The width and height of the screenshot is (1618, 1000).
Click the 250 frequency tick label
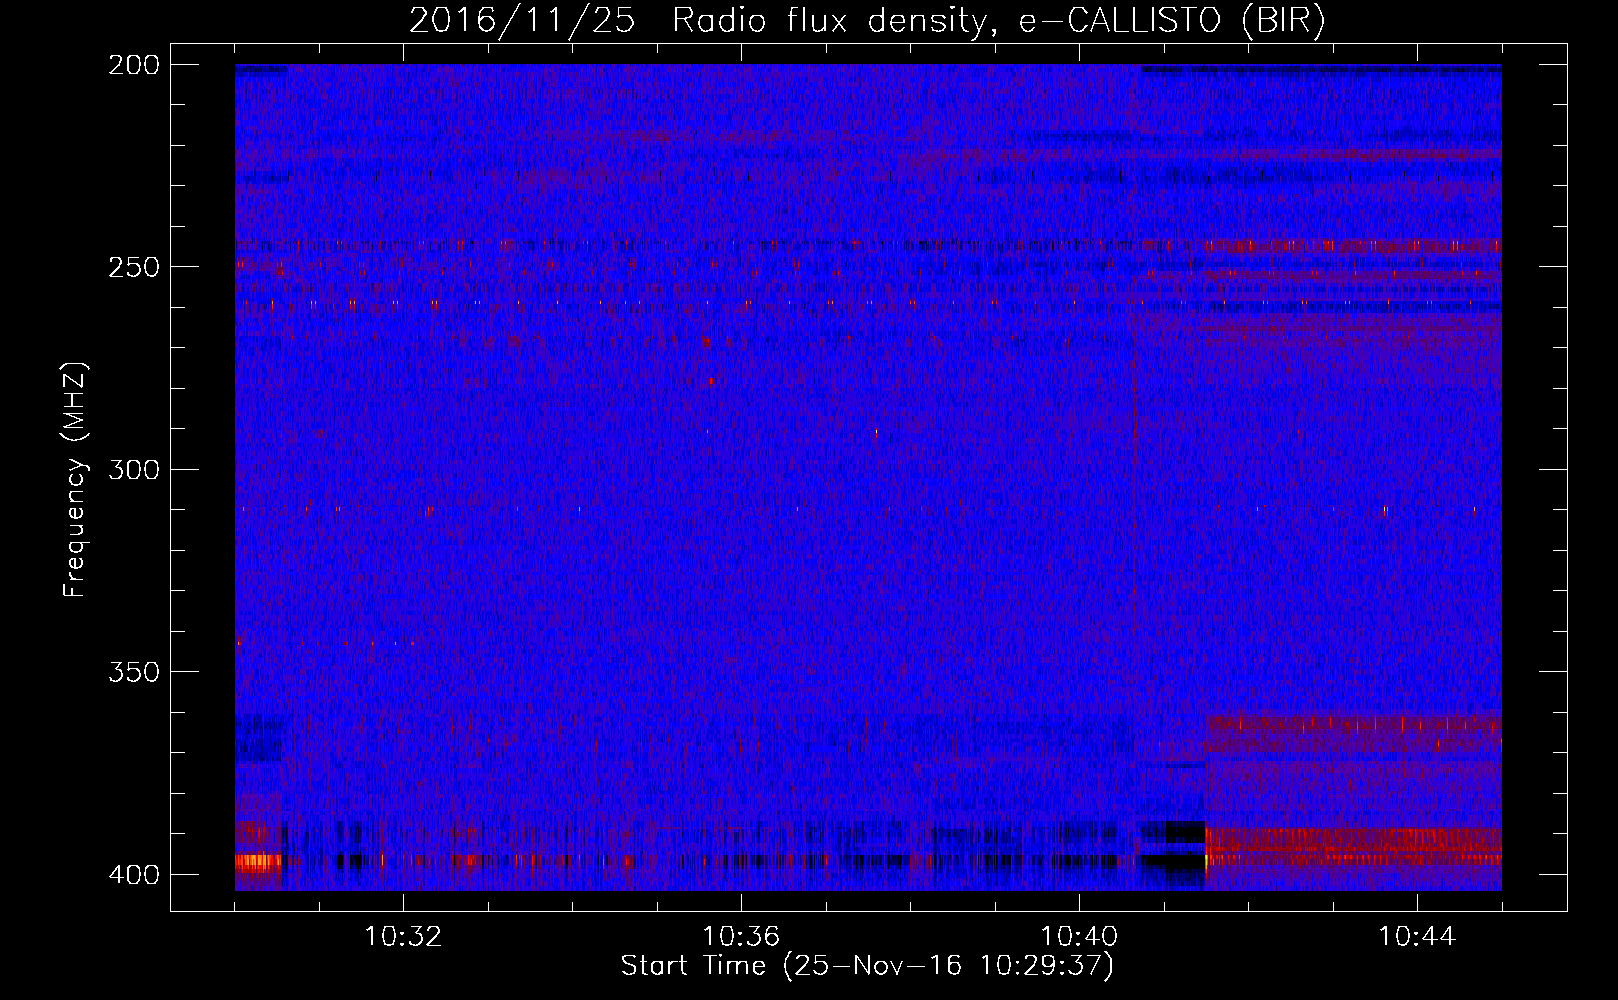tap(133, 267)
